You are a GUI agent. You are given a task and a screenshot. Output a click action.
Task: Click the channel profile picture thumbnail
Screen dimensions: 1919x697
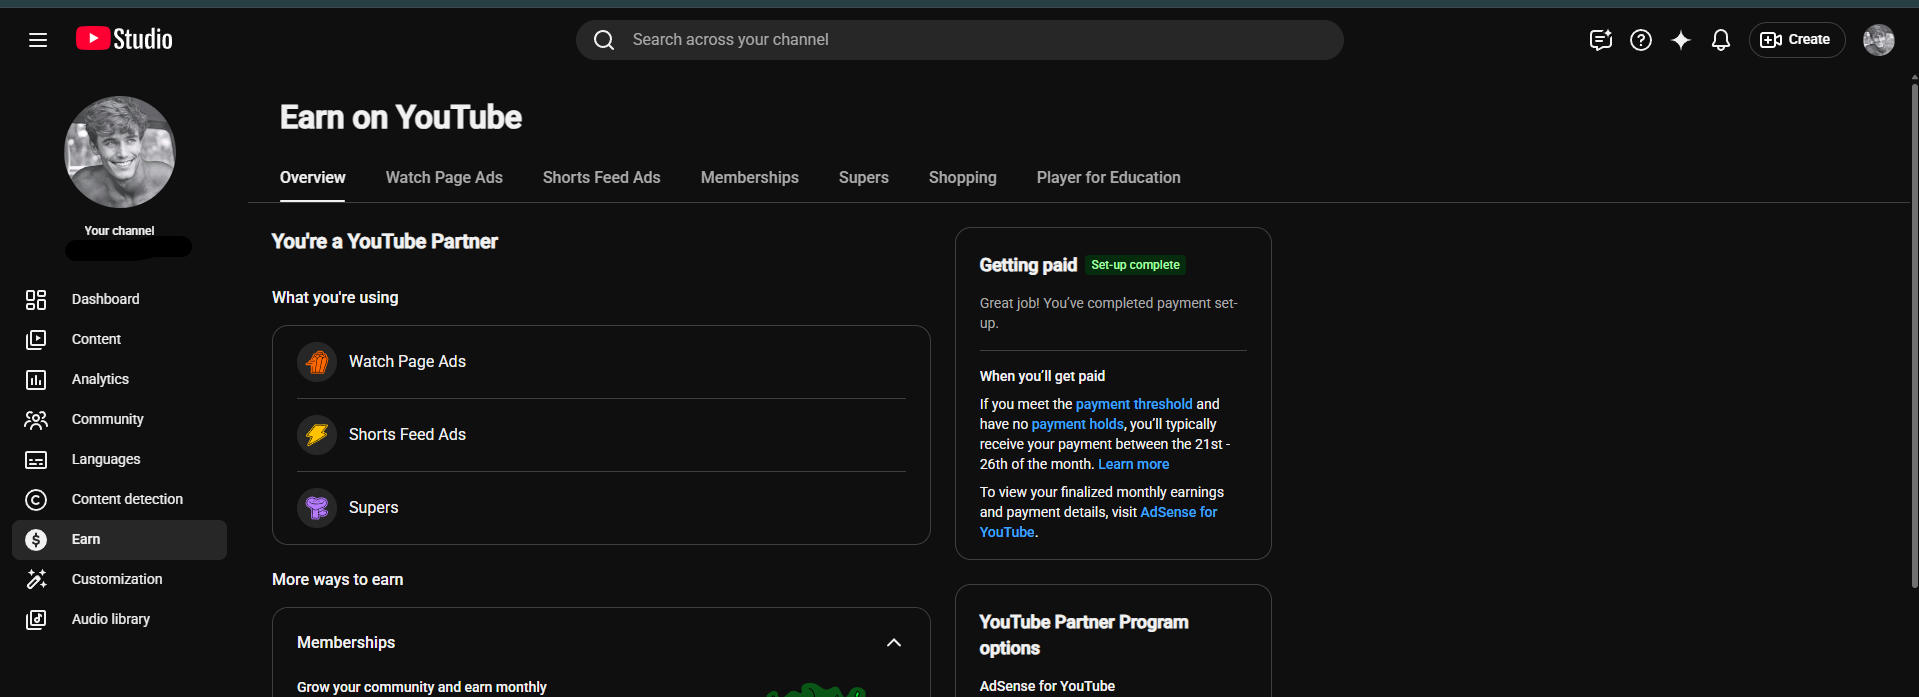120,152
